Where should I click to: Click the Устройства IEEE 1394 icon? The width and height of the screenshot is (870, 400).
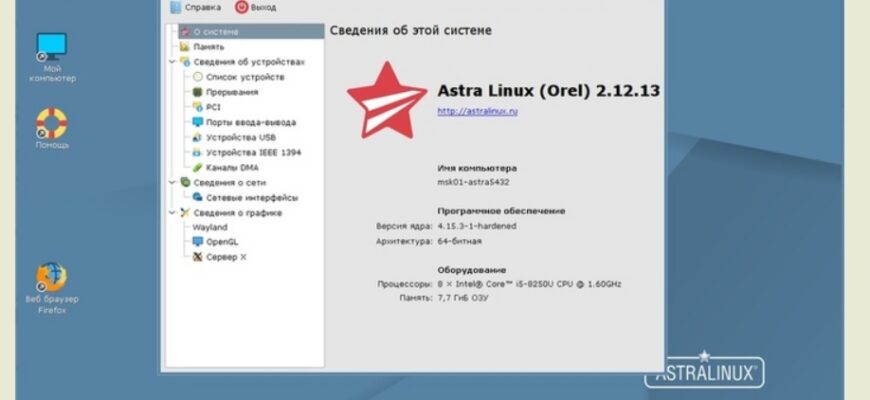tap(198, 152)
